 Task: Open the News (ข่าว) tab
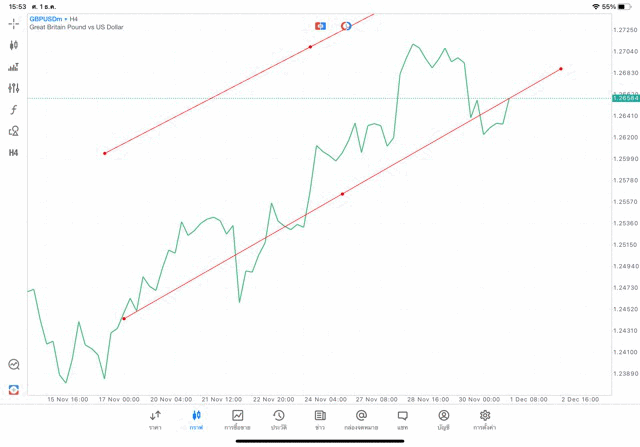point(320,419)
